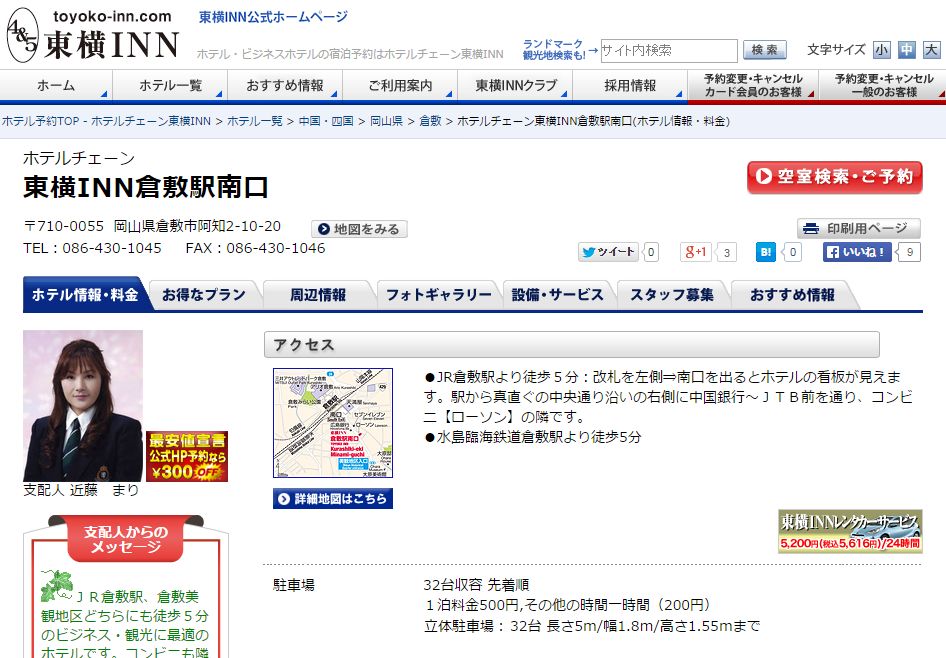Click the access map thumbnail
The width and height of the screenshot is (946, 658).
[x=332, y=423]
